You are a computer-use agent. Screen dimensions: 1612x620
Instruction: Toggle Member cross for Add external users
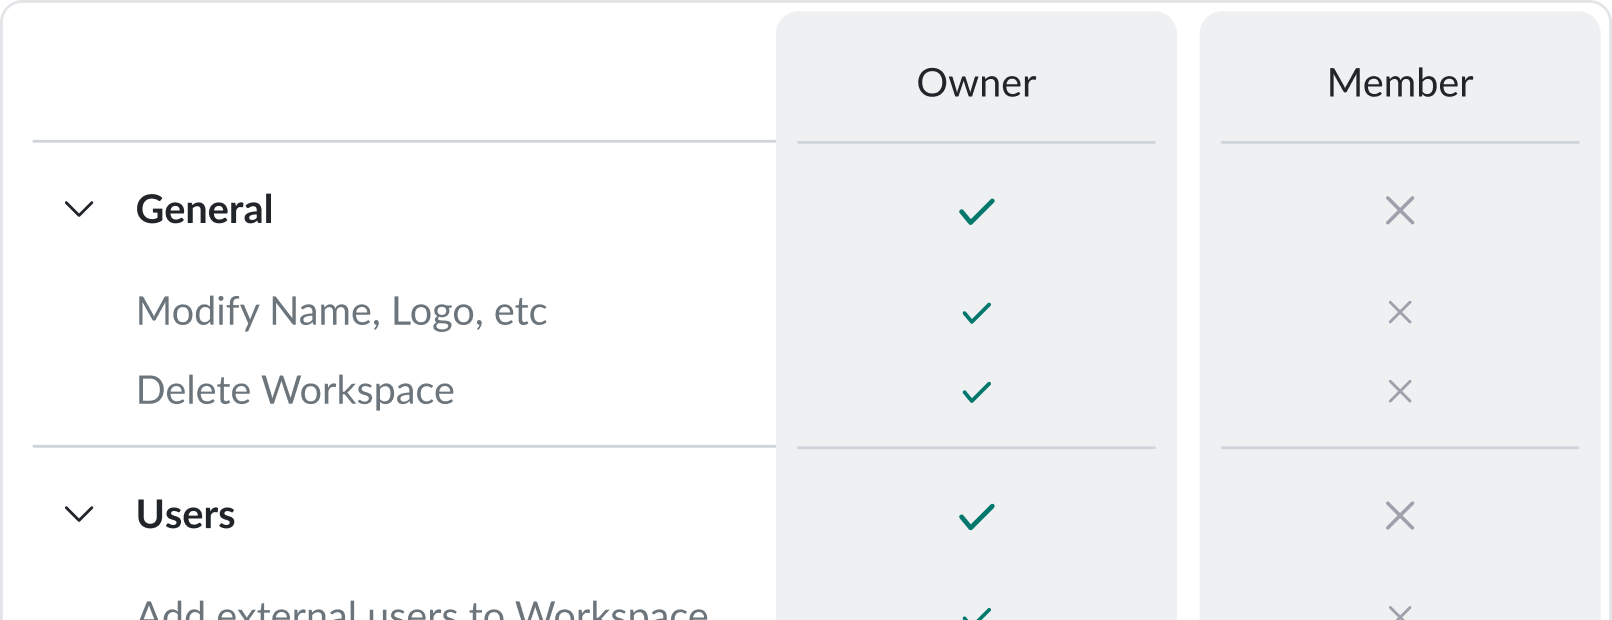pyautogui.click(x=1400, y=612)
